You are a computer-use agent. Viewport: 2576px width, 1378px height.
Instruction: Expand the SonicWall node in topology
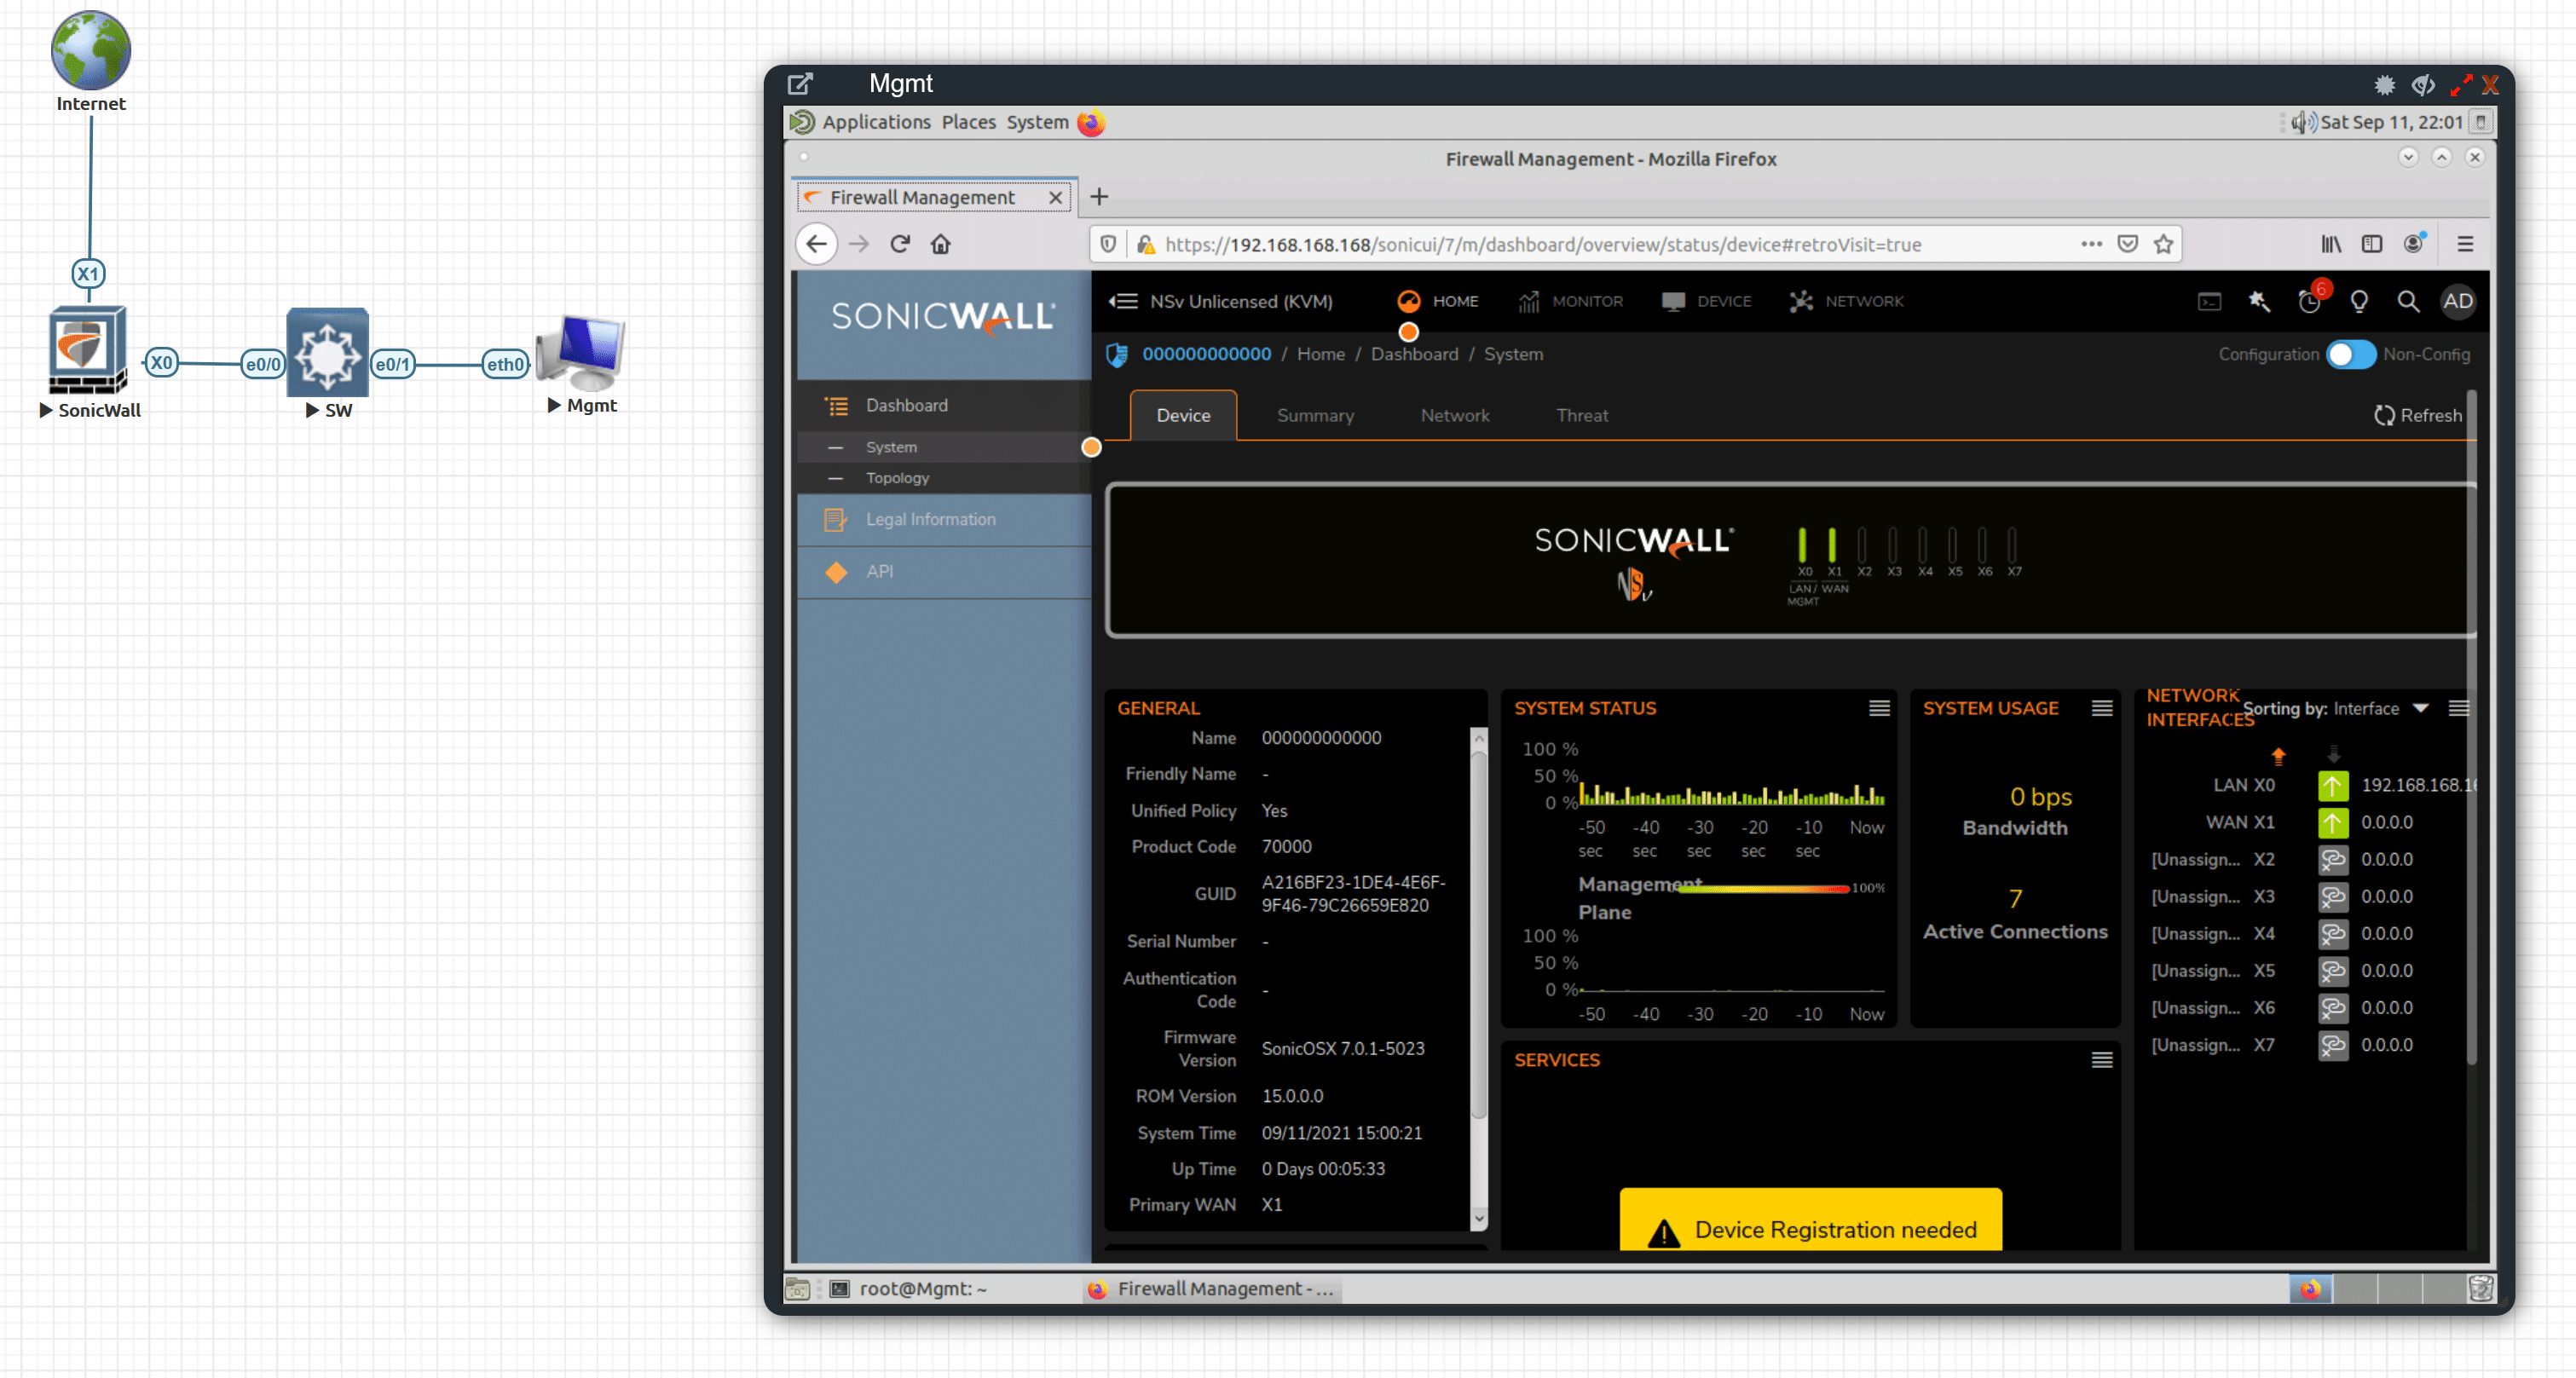(x=45, y=410)
